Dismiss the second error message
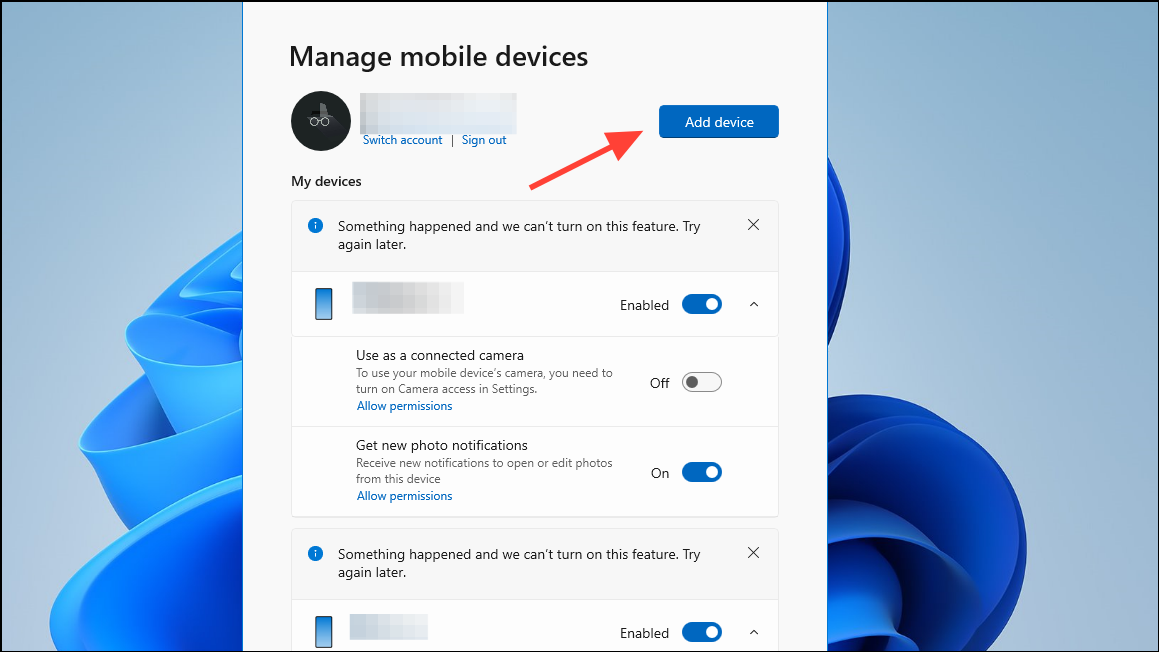This screenshot has height=652, width=1159. click(753, 552)
